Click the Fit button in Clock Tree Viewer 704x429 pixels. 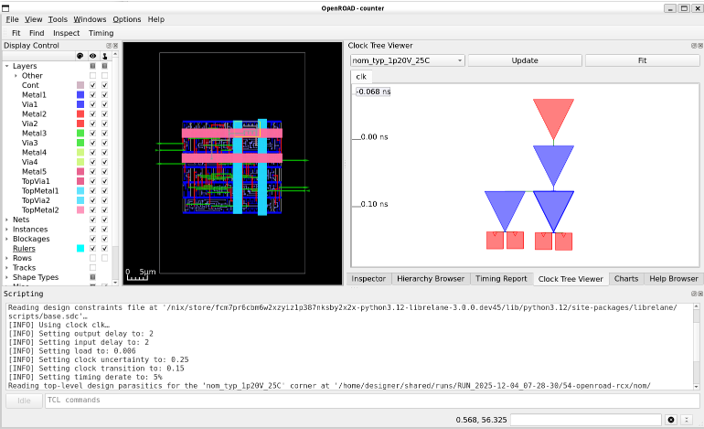click(640, 60)
